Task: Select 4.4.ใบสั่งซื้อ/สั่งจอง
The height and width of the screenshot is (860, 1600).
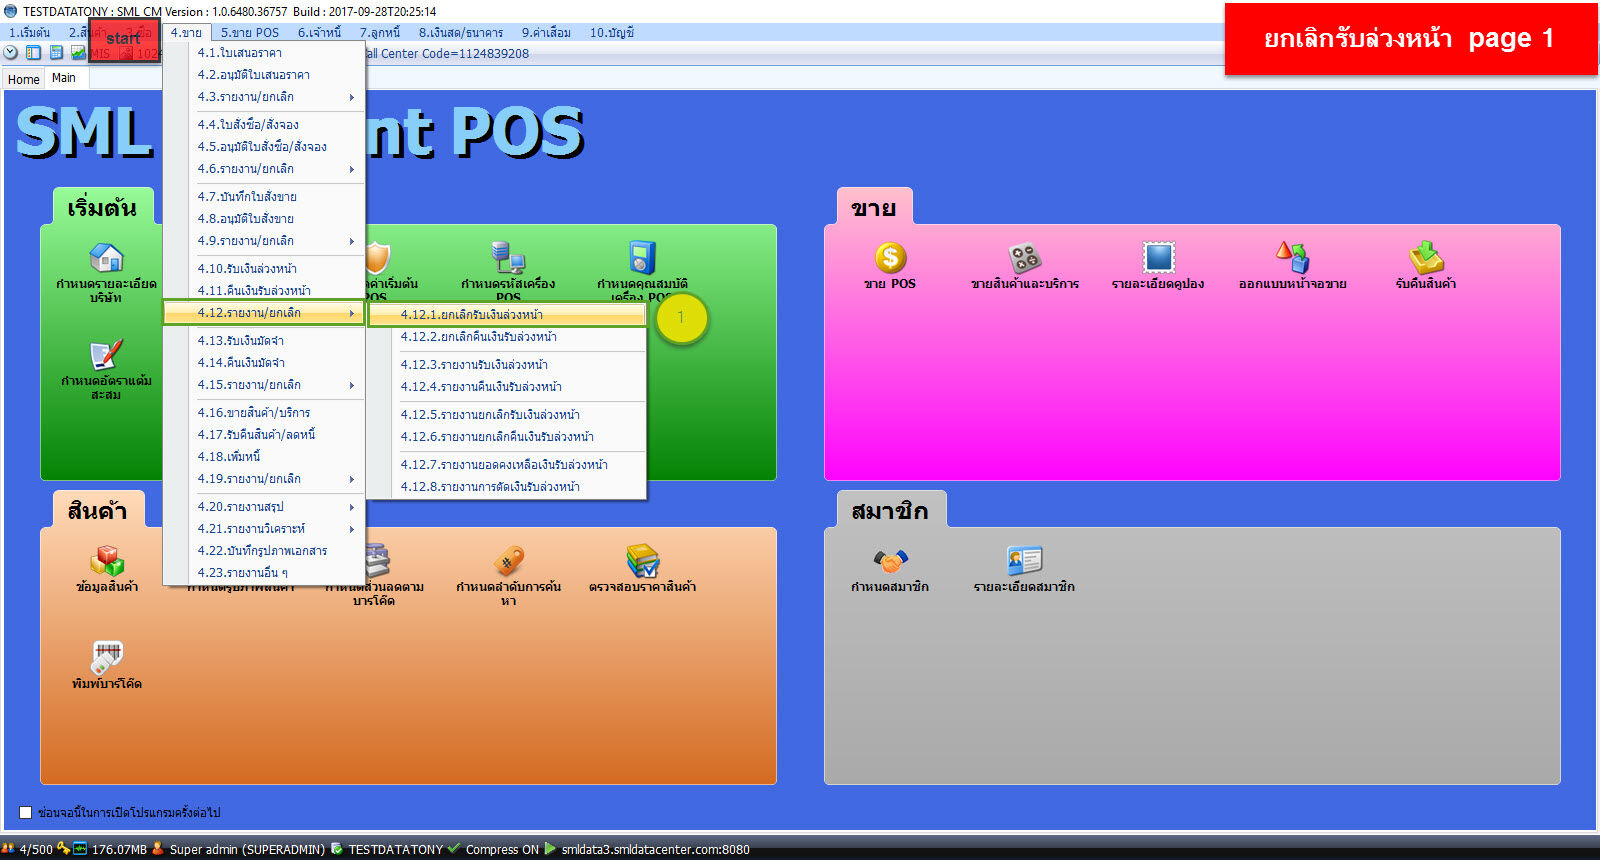Action: click(263, 125)
